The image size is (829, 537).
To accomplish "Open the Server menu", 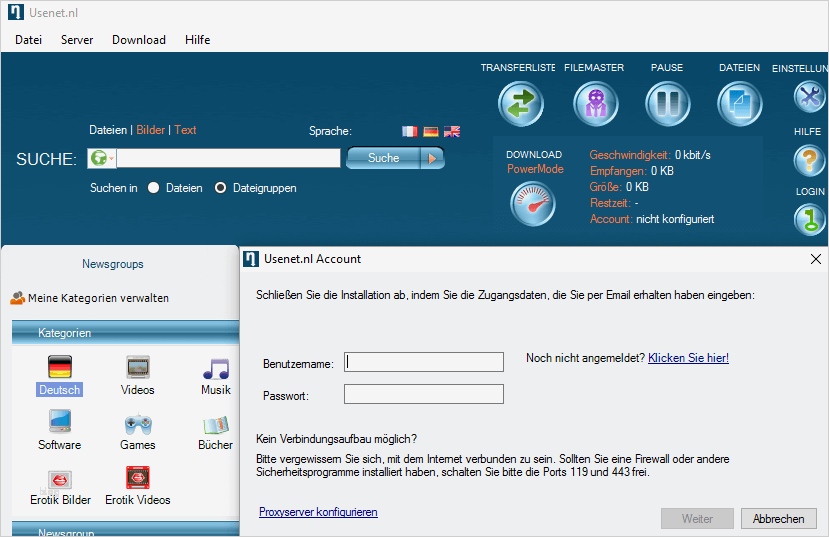I will point(77,40).
